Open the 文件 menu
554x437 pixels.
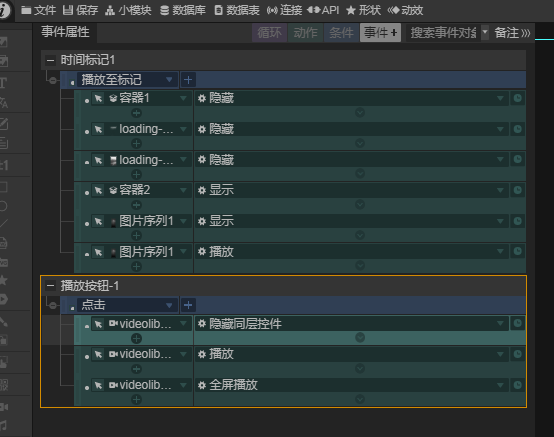[38, 10]
